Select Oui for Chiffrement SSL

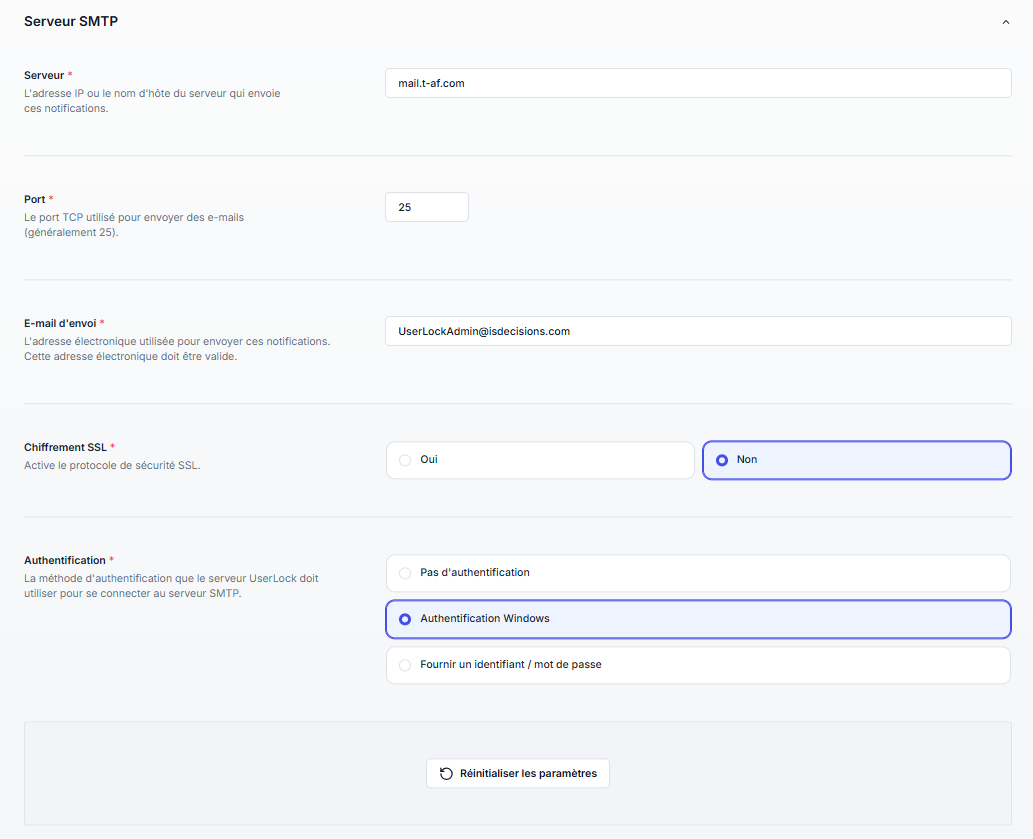point(540,460)
